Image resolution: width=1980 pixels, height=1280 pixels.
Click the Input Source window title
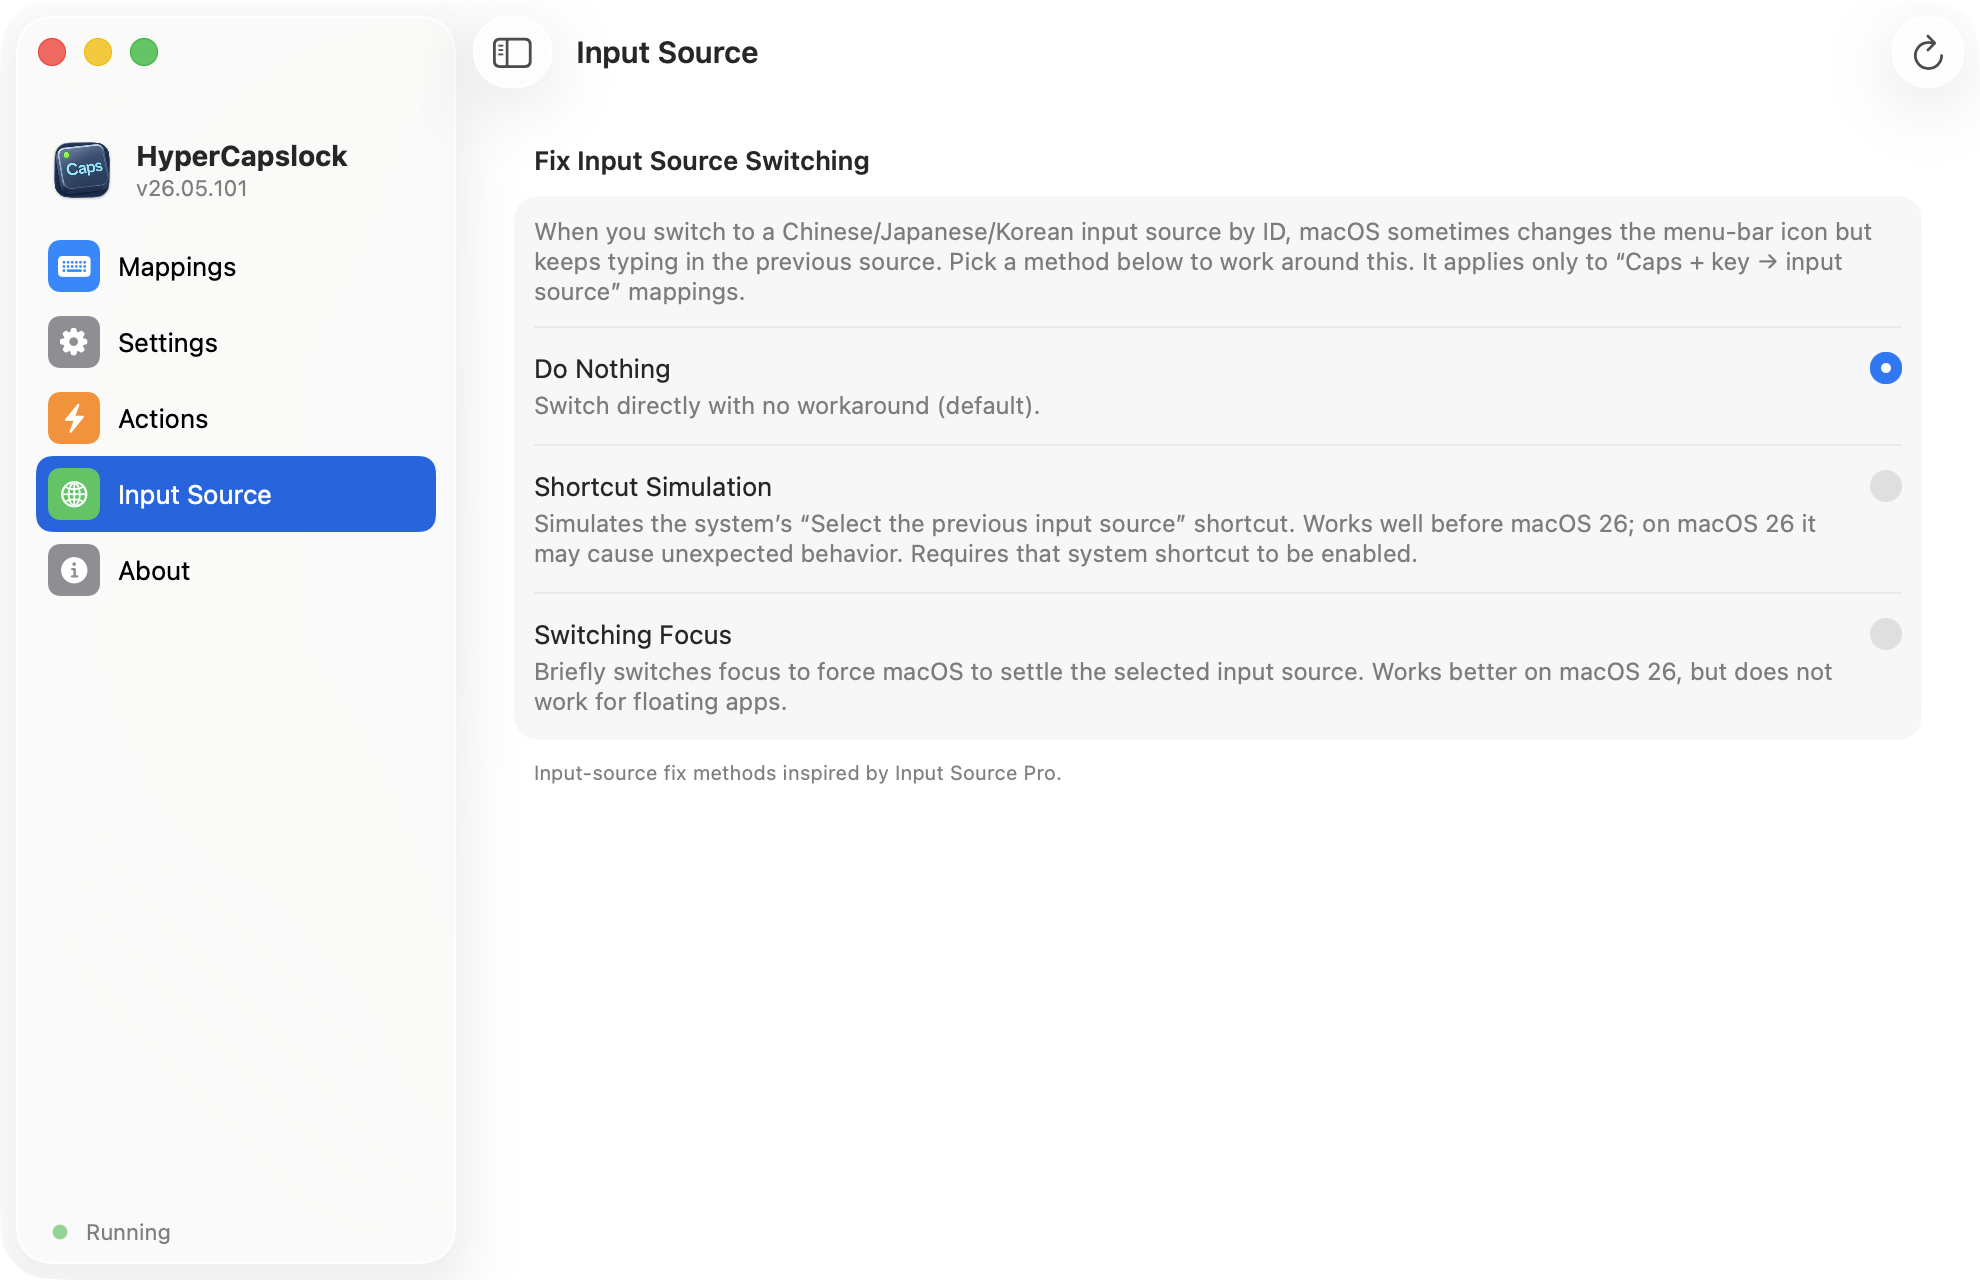pos(667,53)
